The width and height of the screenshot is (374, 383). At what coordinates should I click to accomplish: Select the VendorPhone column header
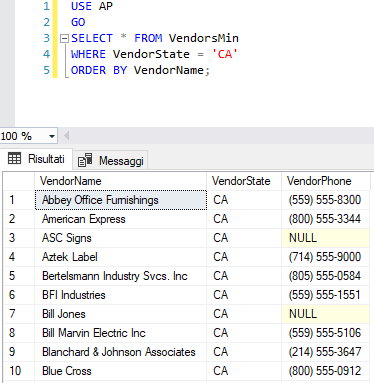(x=326, y=181)
